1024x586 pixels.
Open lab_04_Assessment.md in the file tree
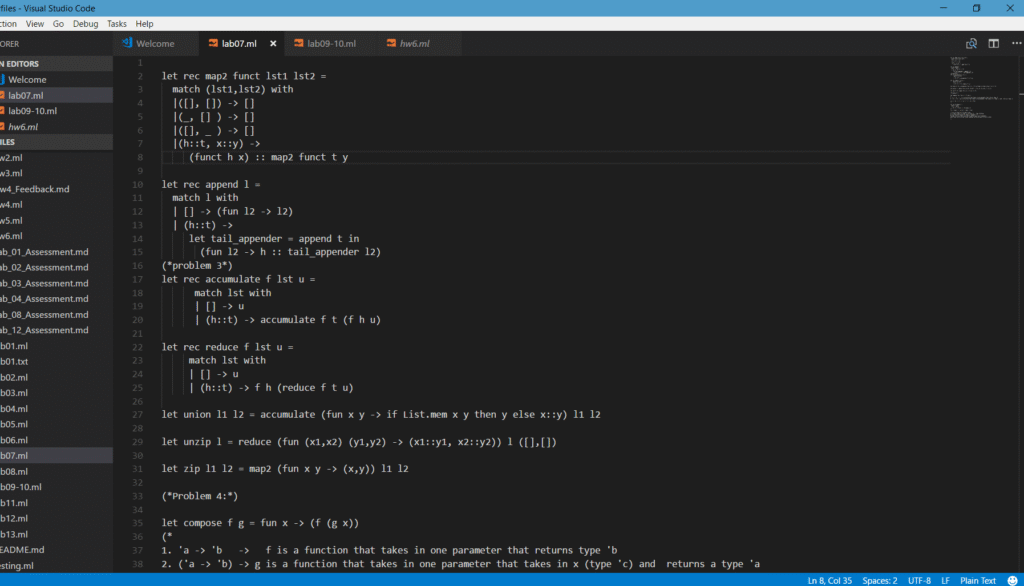pyautogui.click(x=56, y=299)
